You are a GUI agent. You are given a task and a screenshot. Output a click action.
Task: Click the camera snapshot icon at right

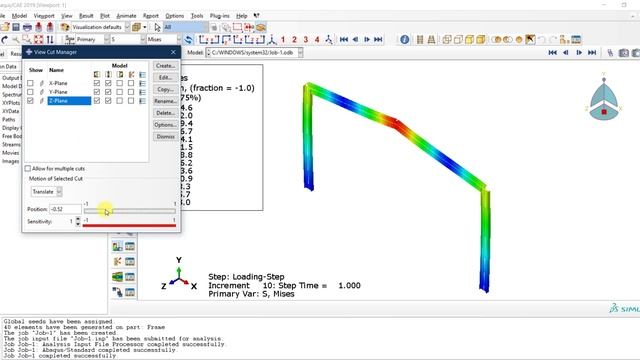[623, 53]
